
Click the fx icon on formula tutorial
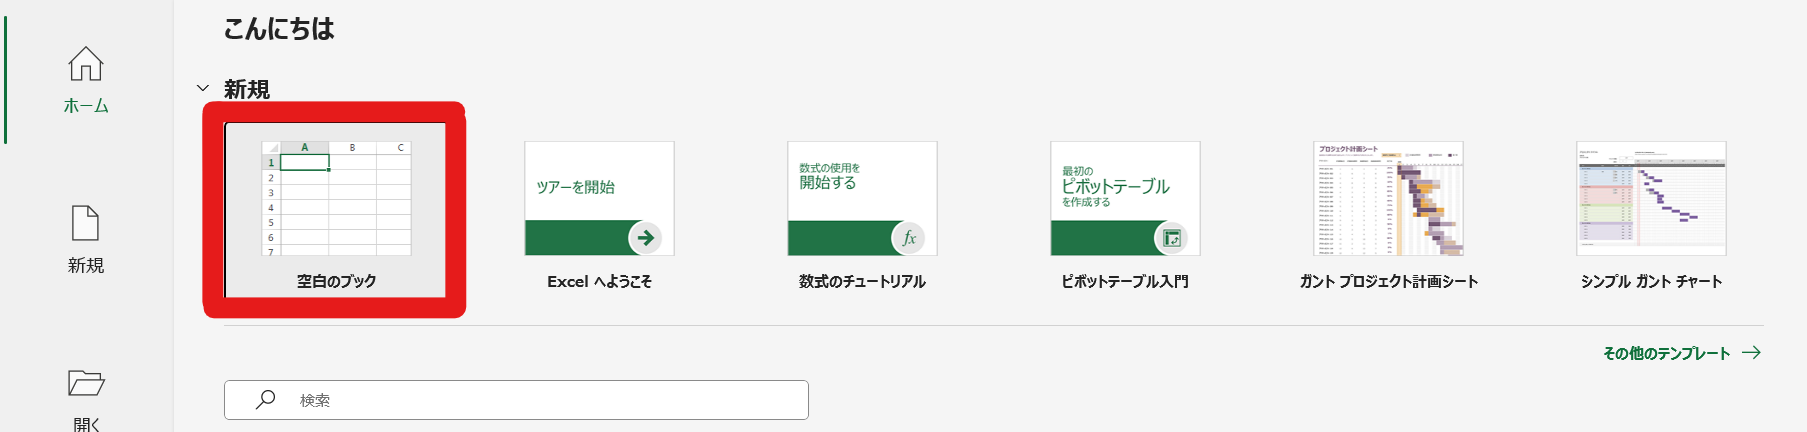908,238
